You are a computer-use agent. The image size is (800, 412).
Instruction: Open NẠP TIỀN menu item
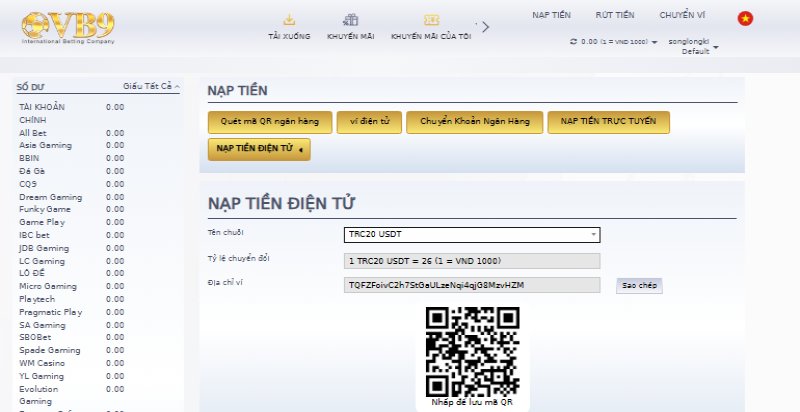pos(552,15)
